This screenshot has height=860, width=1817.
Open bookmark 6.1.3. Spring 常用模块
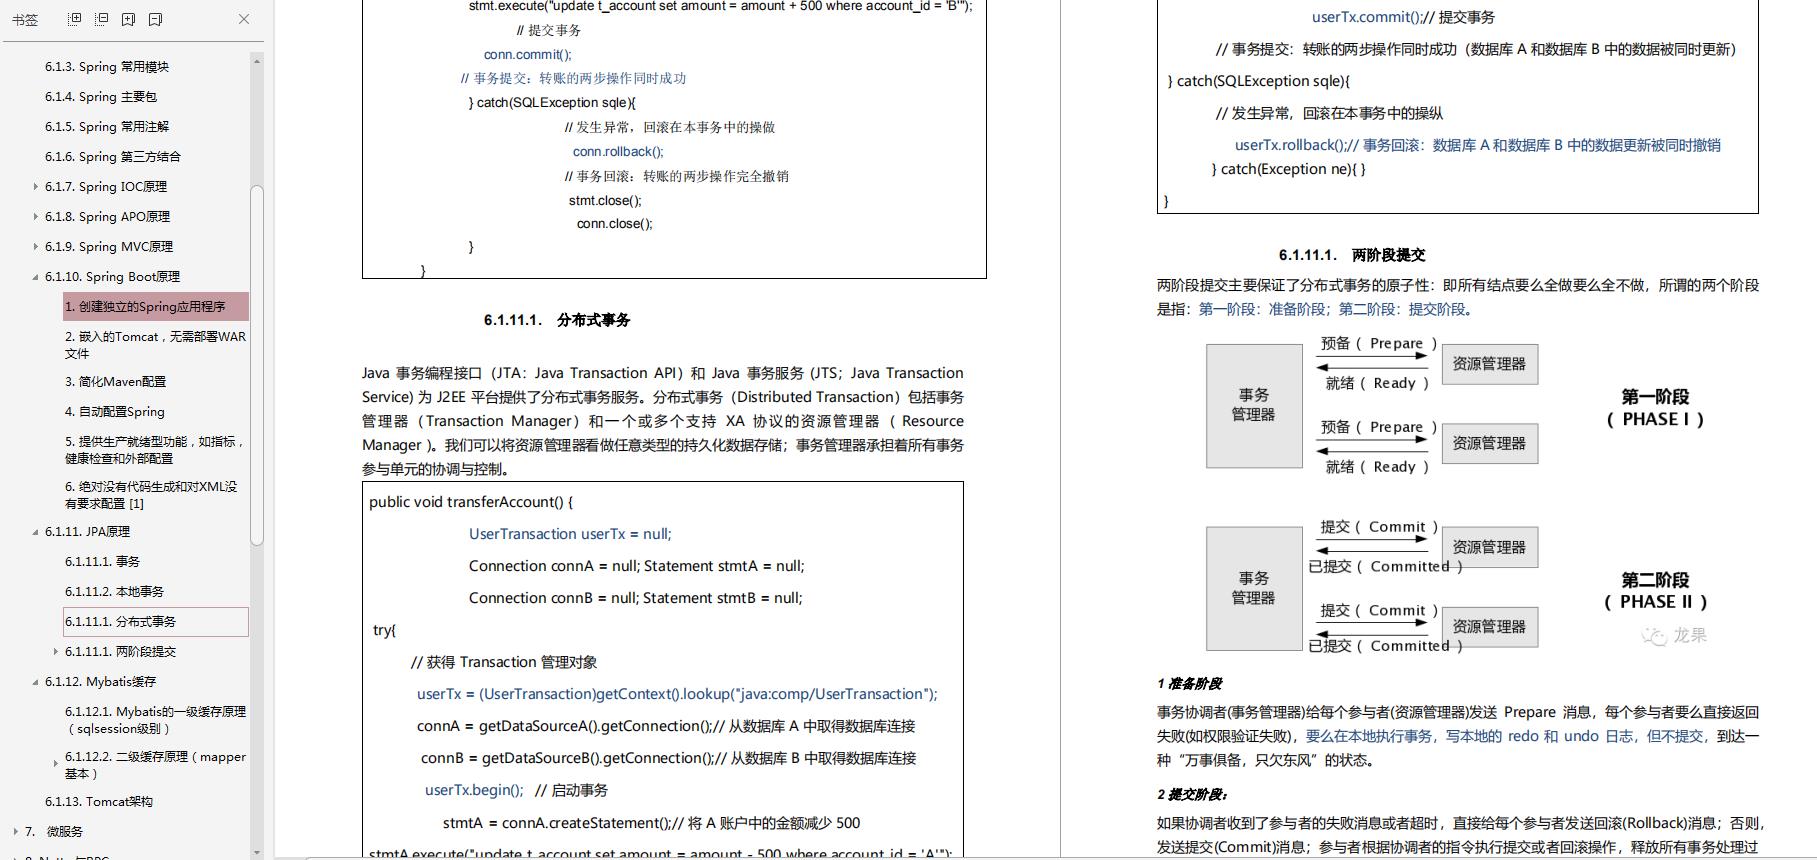click(x=107, y=66)
